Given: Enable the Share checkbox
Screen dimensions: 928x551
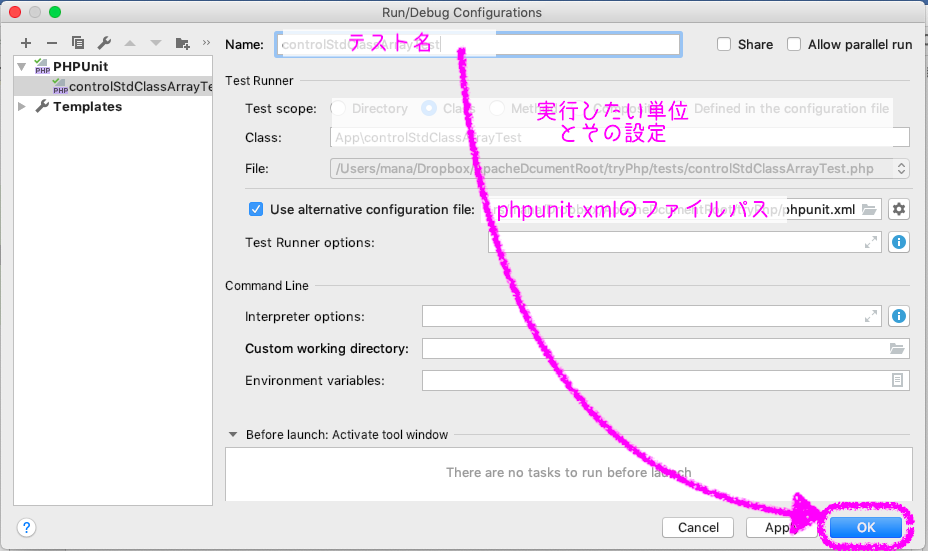Looking at the screenshot, I should [x=724, y=44].
